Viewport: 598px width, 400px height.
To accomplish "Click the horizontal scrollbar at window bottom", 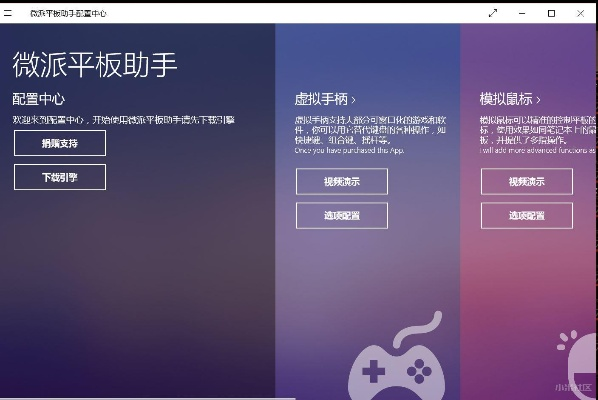I will (x=148, y=398).
